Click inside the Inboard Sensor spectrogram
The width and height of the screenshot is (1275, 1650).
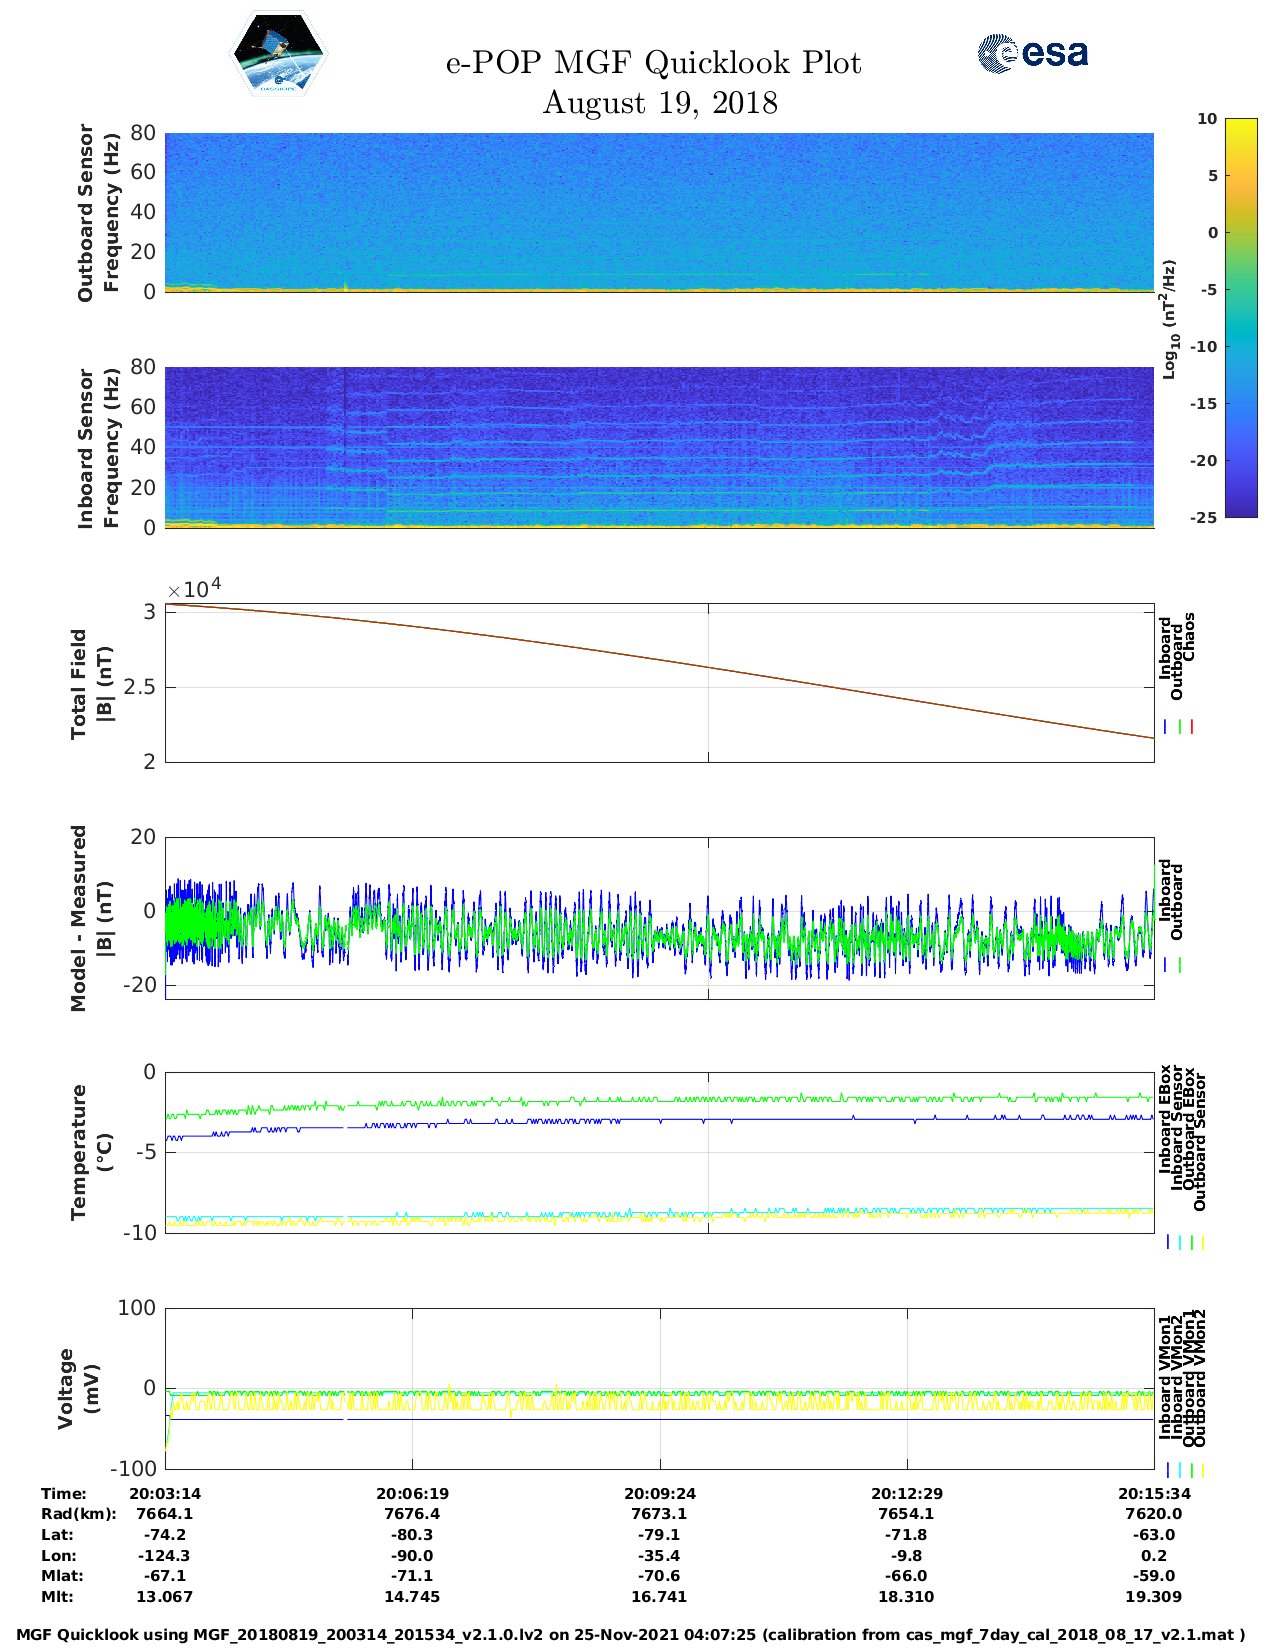(659, 447)
